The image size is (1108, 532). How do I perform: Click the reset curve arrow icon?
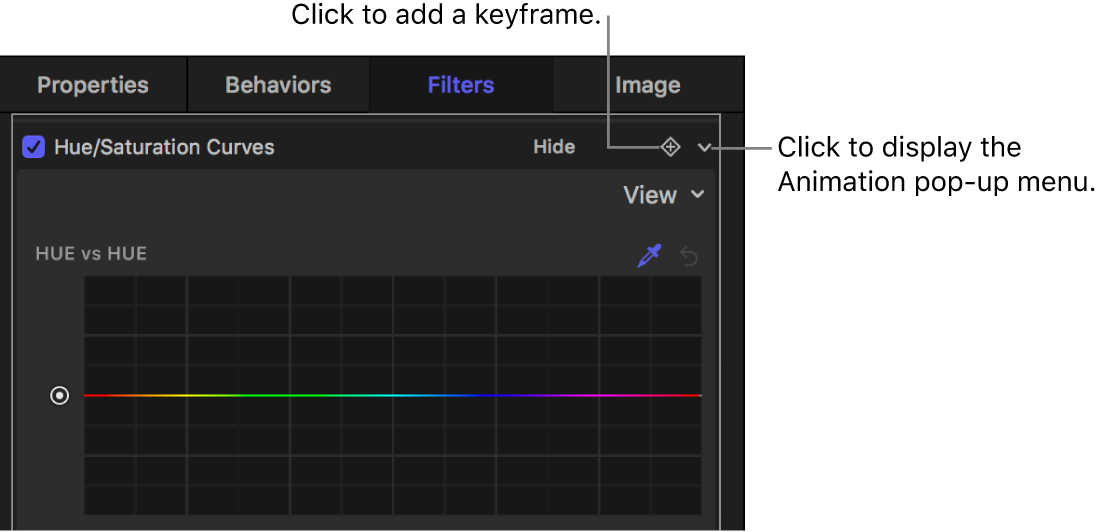pos(689,256)
